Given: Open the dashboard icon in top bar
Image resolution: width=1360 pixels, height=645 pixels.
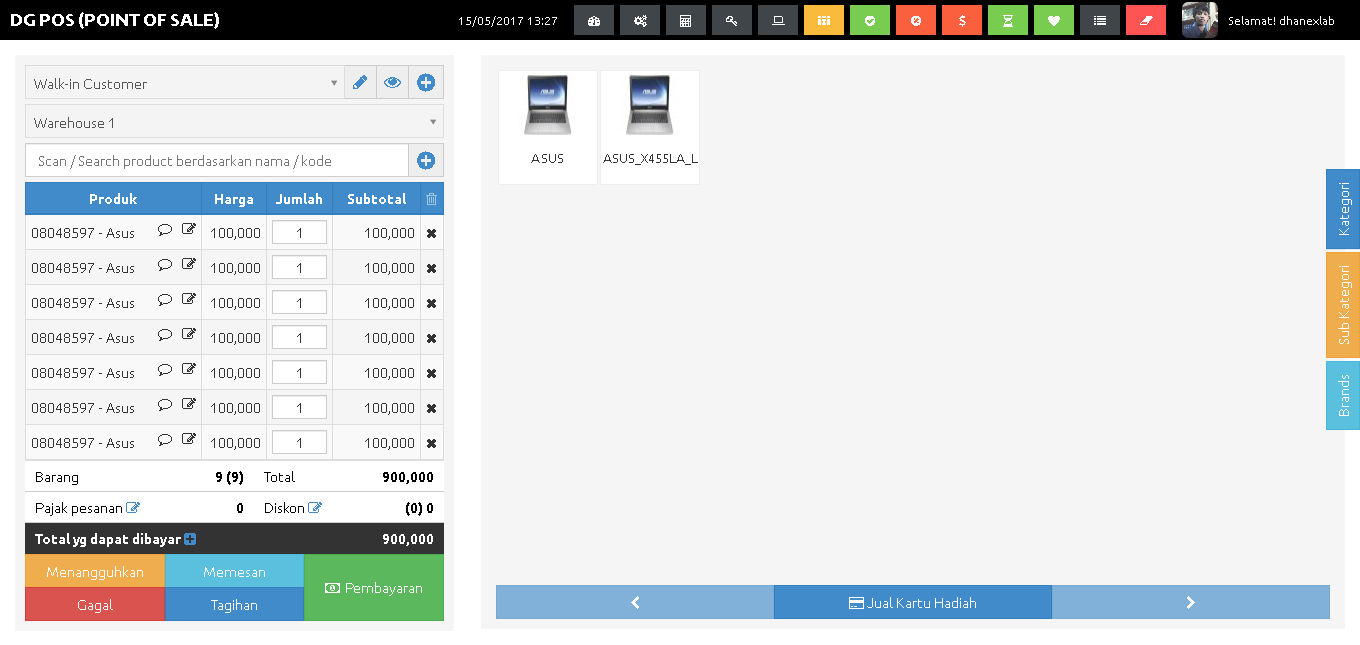Looking at the screenshot, I should pos(594,20).
